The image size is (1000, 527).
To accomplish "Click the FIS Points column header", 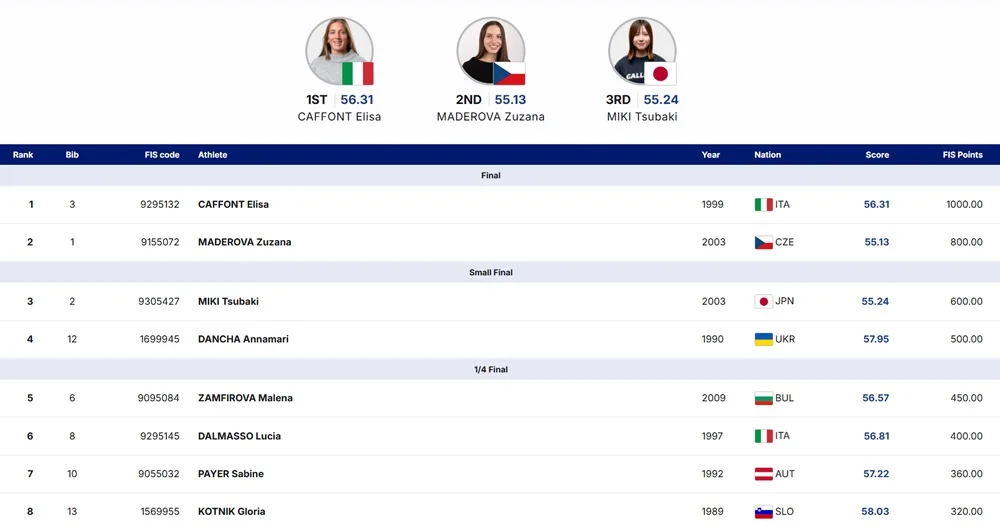I will [x=962, y=155].
